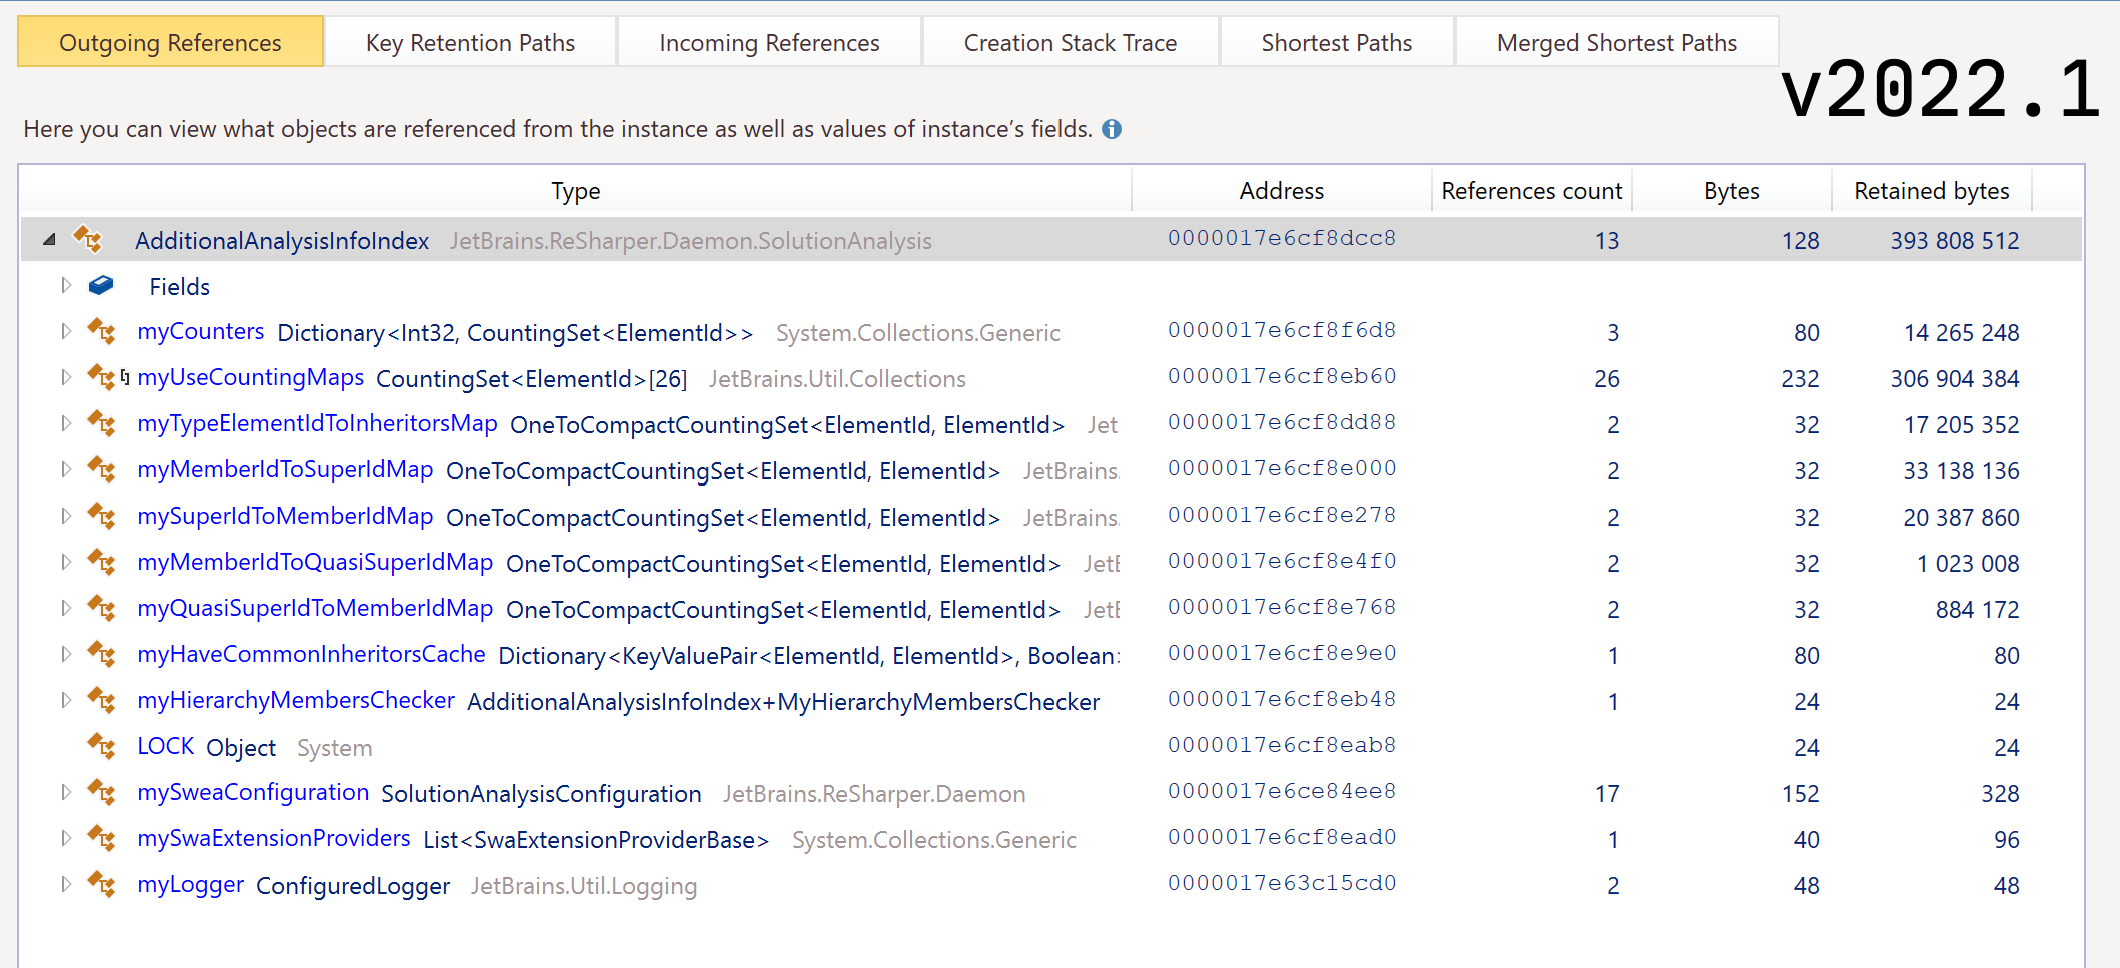This screenshot has width=2120, height=968.
Task: Expand the Fields node
Action: coord(66,286)
